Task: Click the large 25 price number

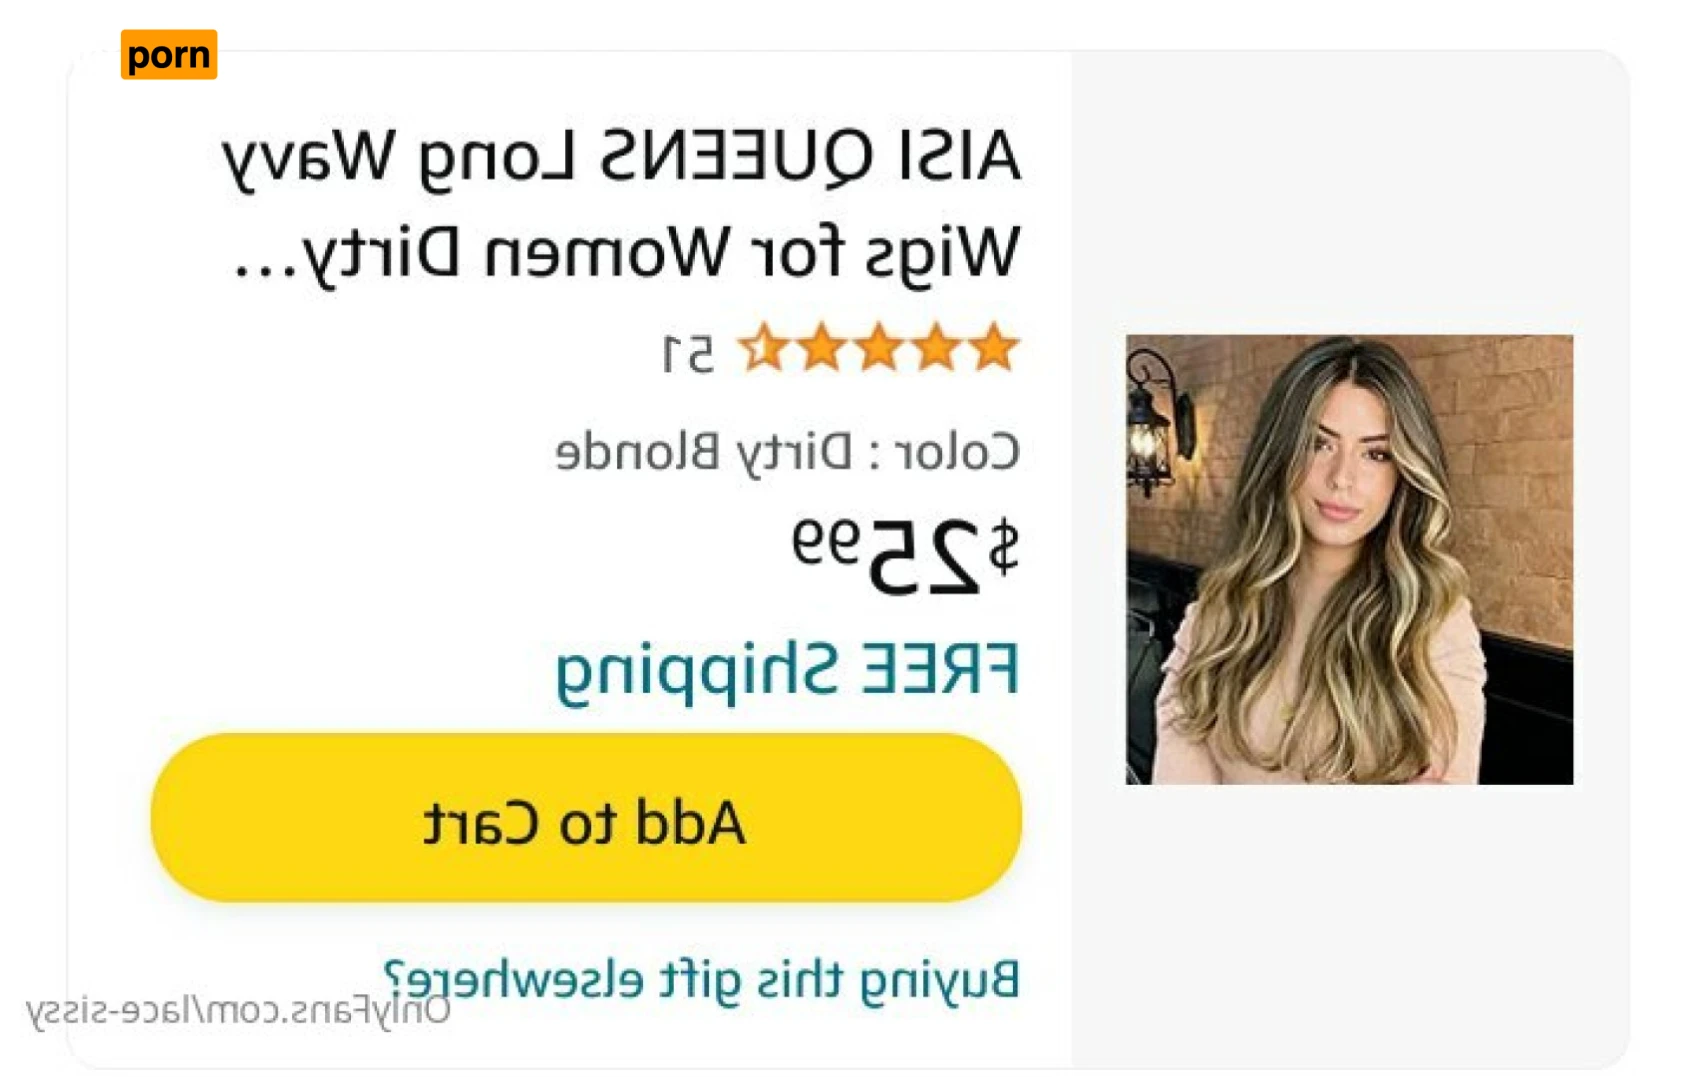Action: coord(925,556)
